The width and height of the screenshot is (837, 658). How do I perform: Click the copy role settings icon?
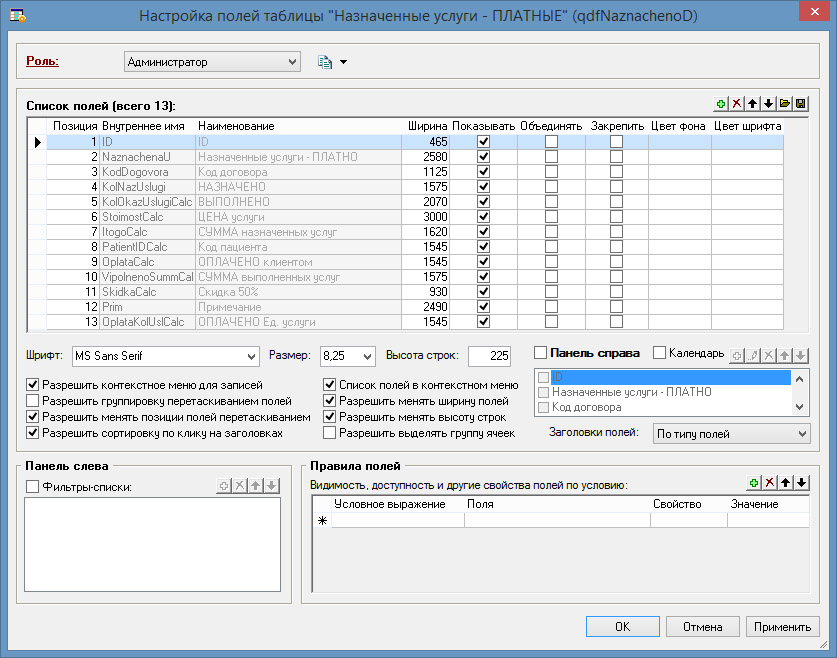click(x=325, y=62)
